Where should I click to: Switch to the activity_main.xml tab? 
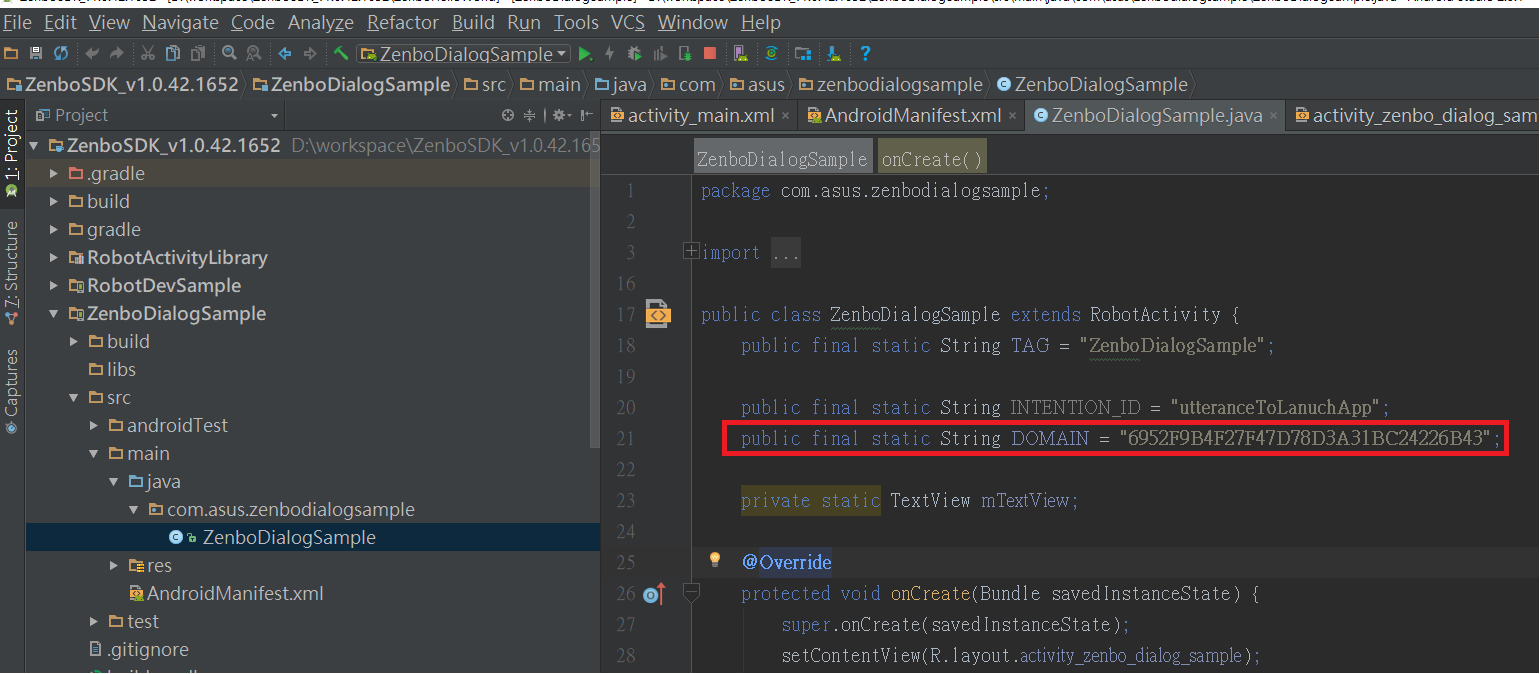(701, 116)
